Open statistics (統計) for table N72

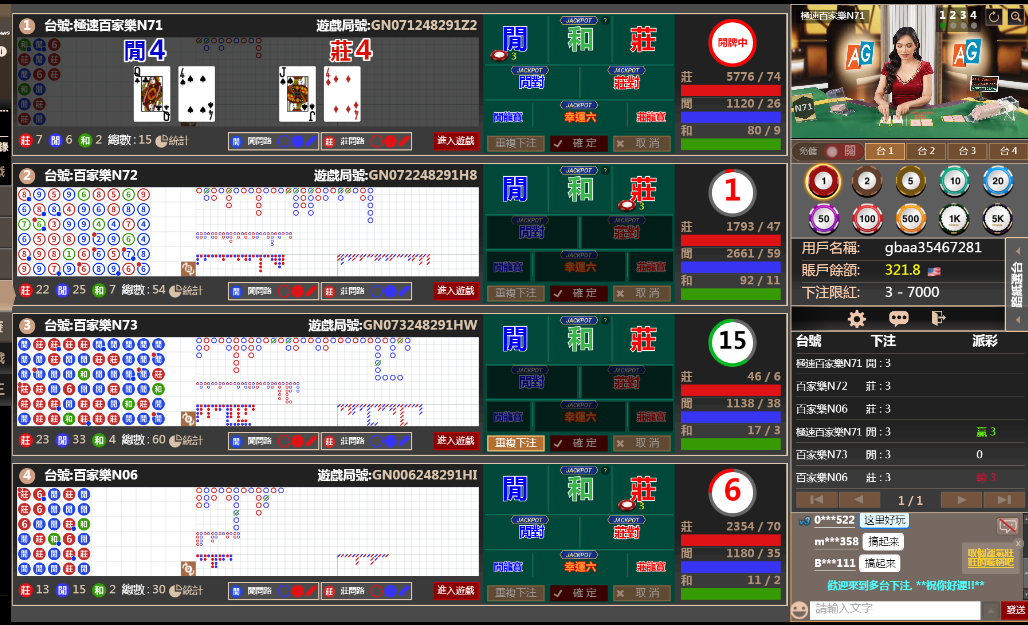click(186, 290)
